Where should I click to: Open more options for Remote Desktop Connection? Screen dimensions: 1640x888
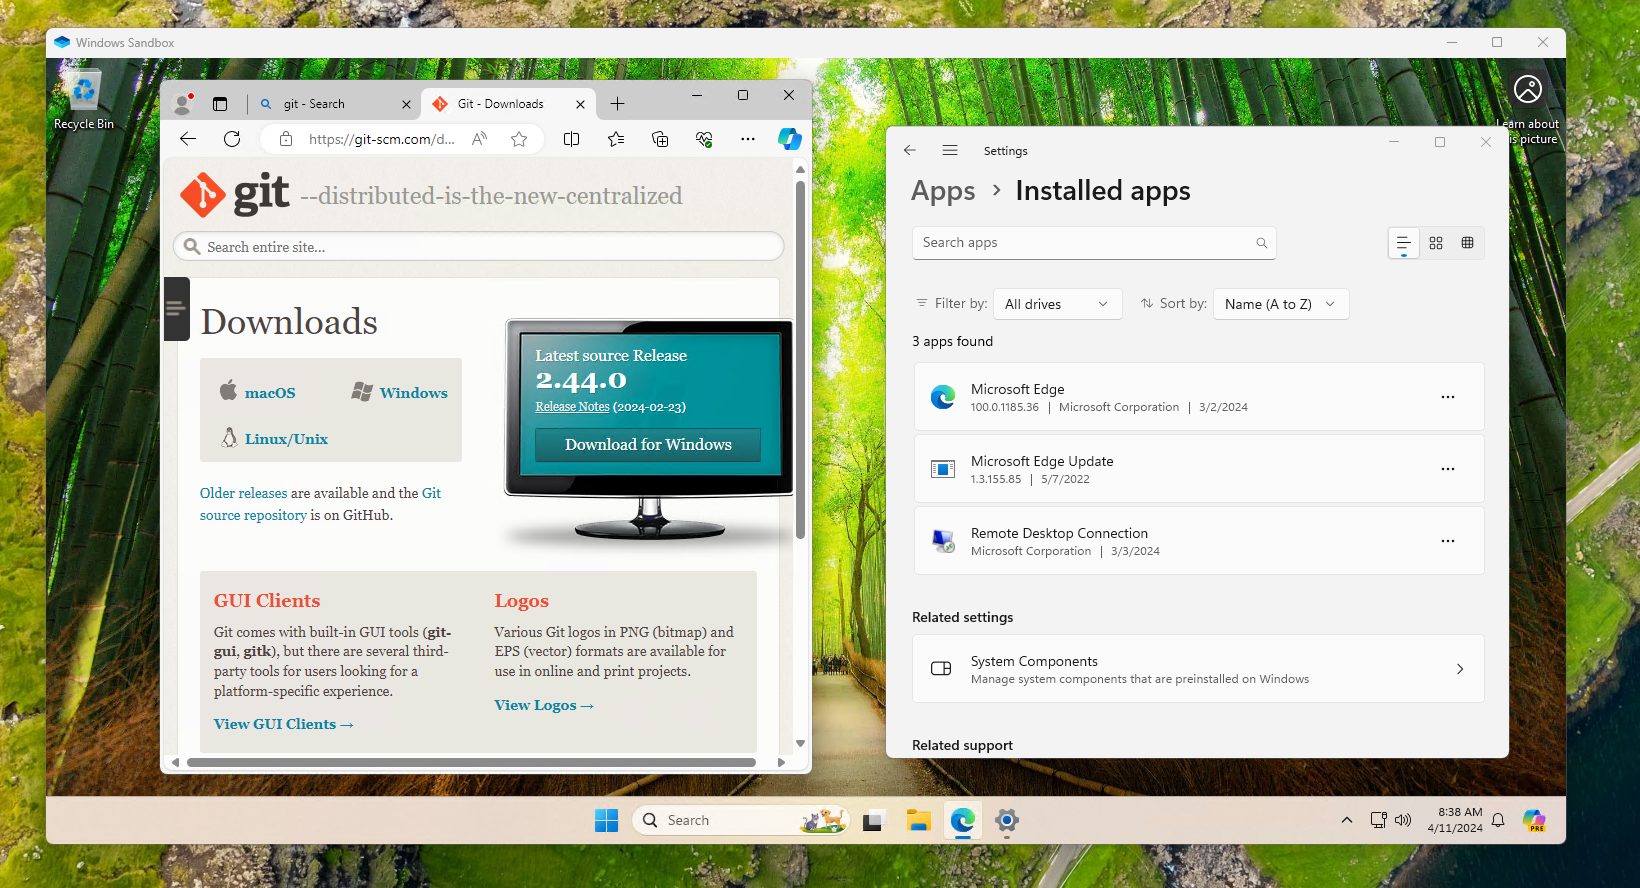coord(1448,541)
